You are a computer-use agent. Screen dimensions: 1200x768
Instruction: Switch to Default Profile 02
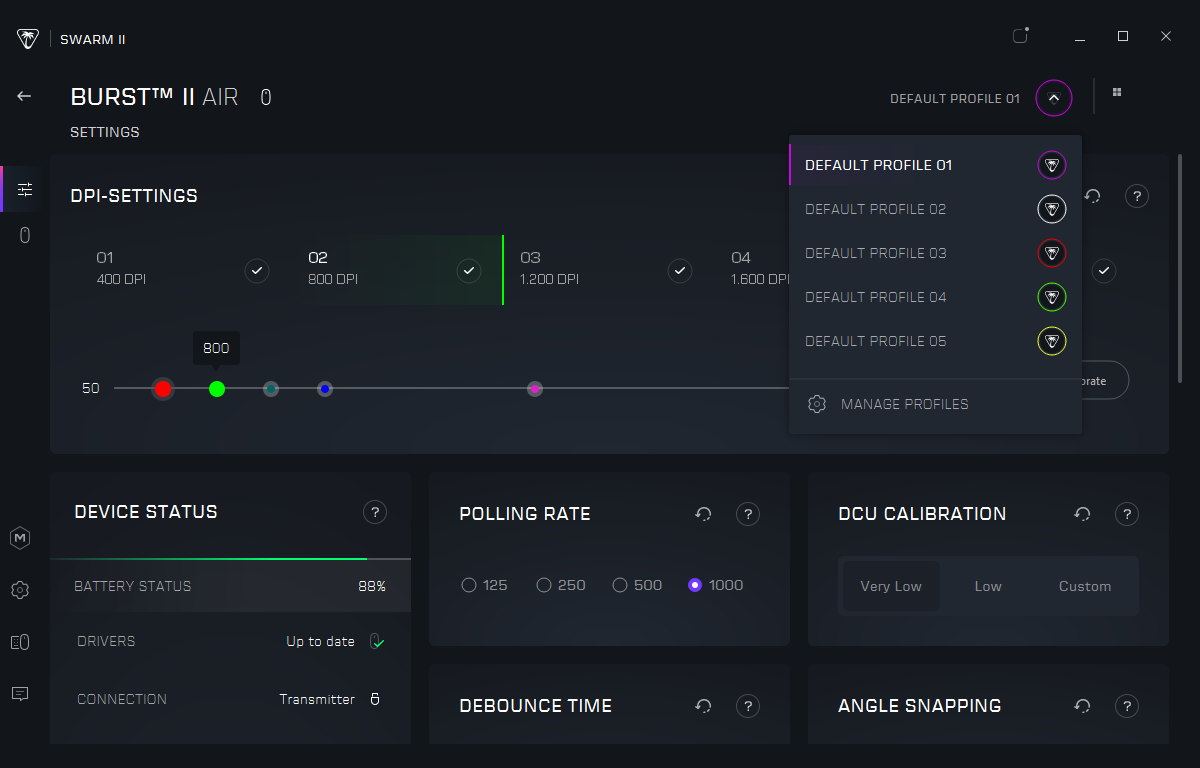(935, 209)
